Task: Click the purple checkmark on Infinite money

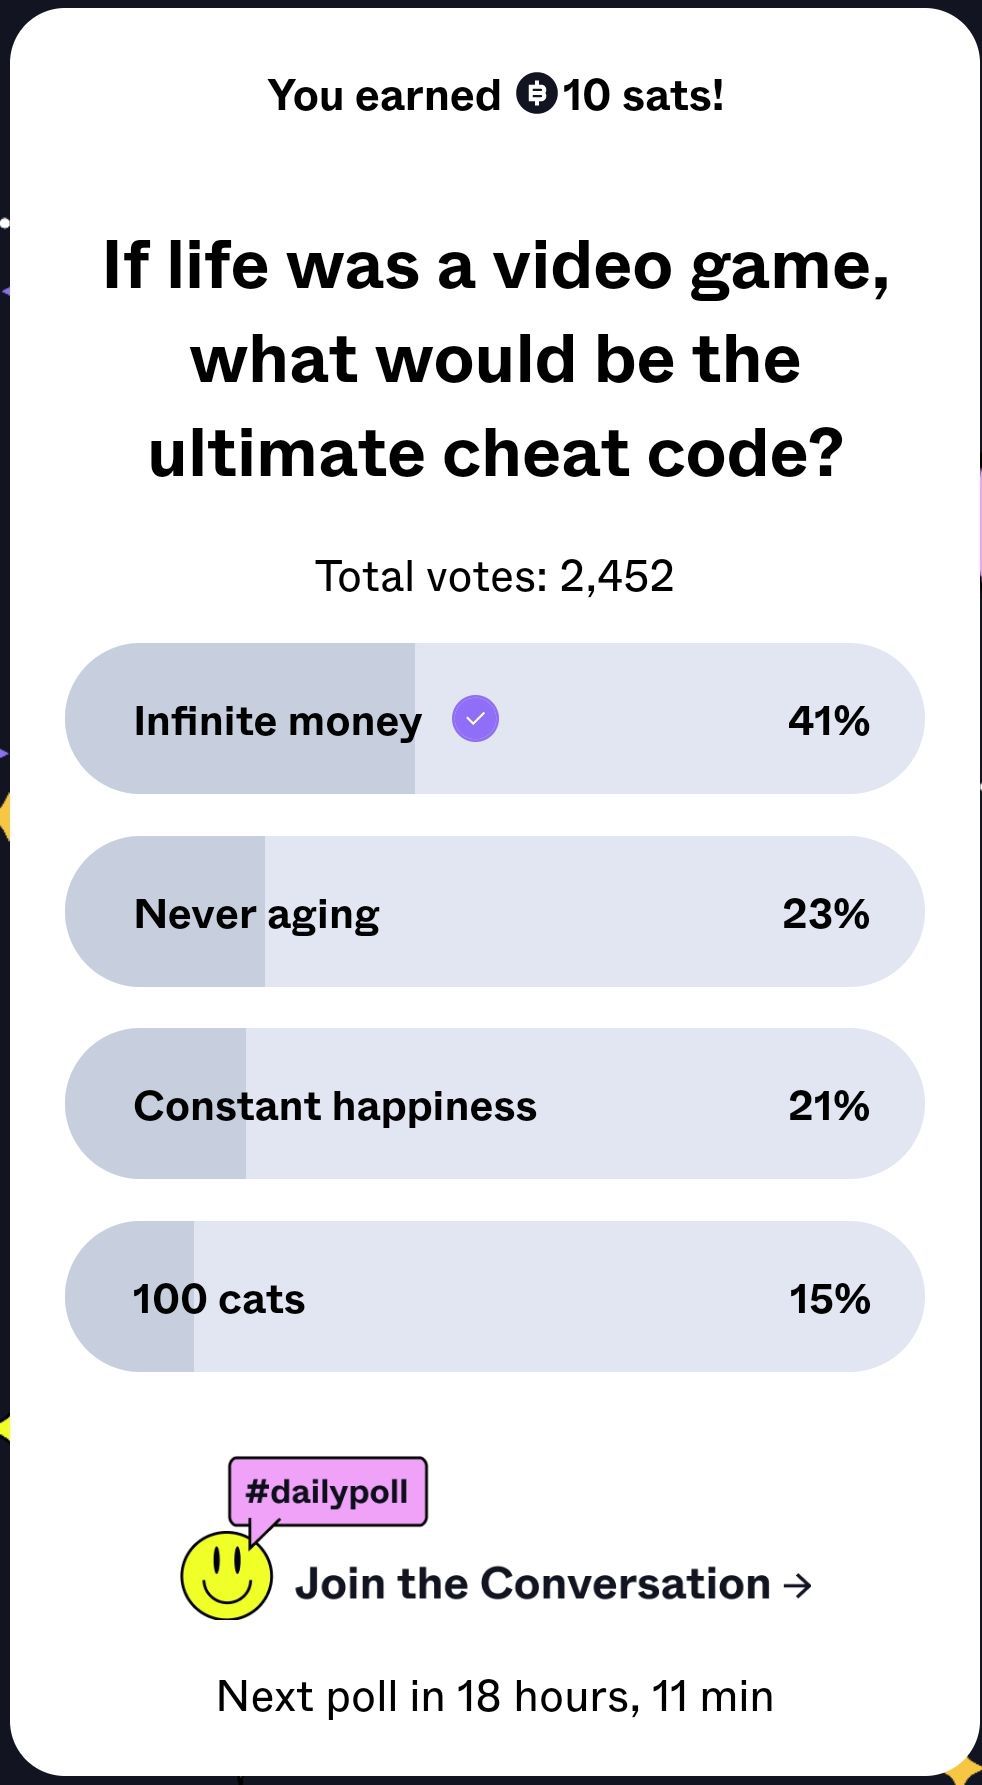Action: point(475,719)
